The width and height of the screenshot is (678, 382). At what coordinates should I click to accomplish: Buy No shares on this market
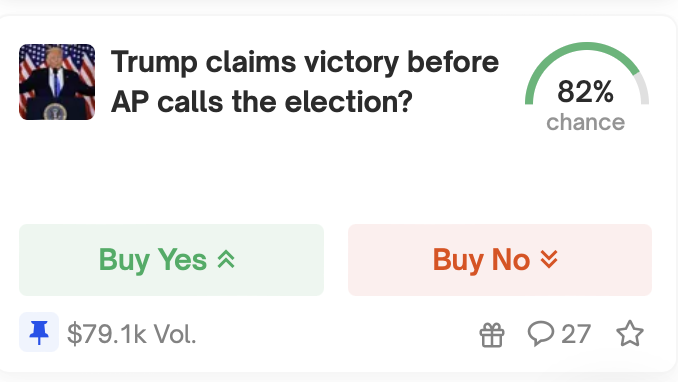[x=500, y=260]
